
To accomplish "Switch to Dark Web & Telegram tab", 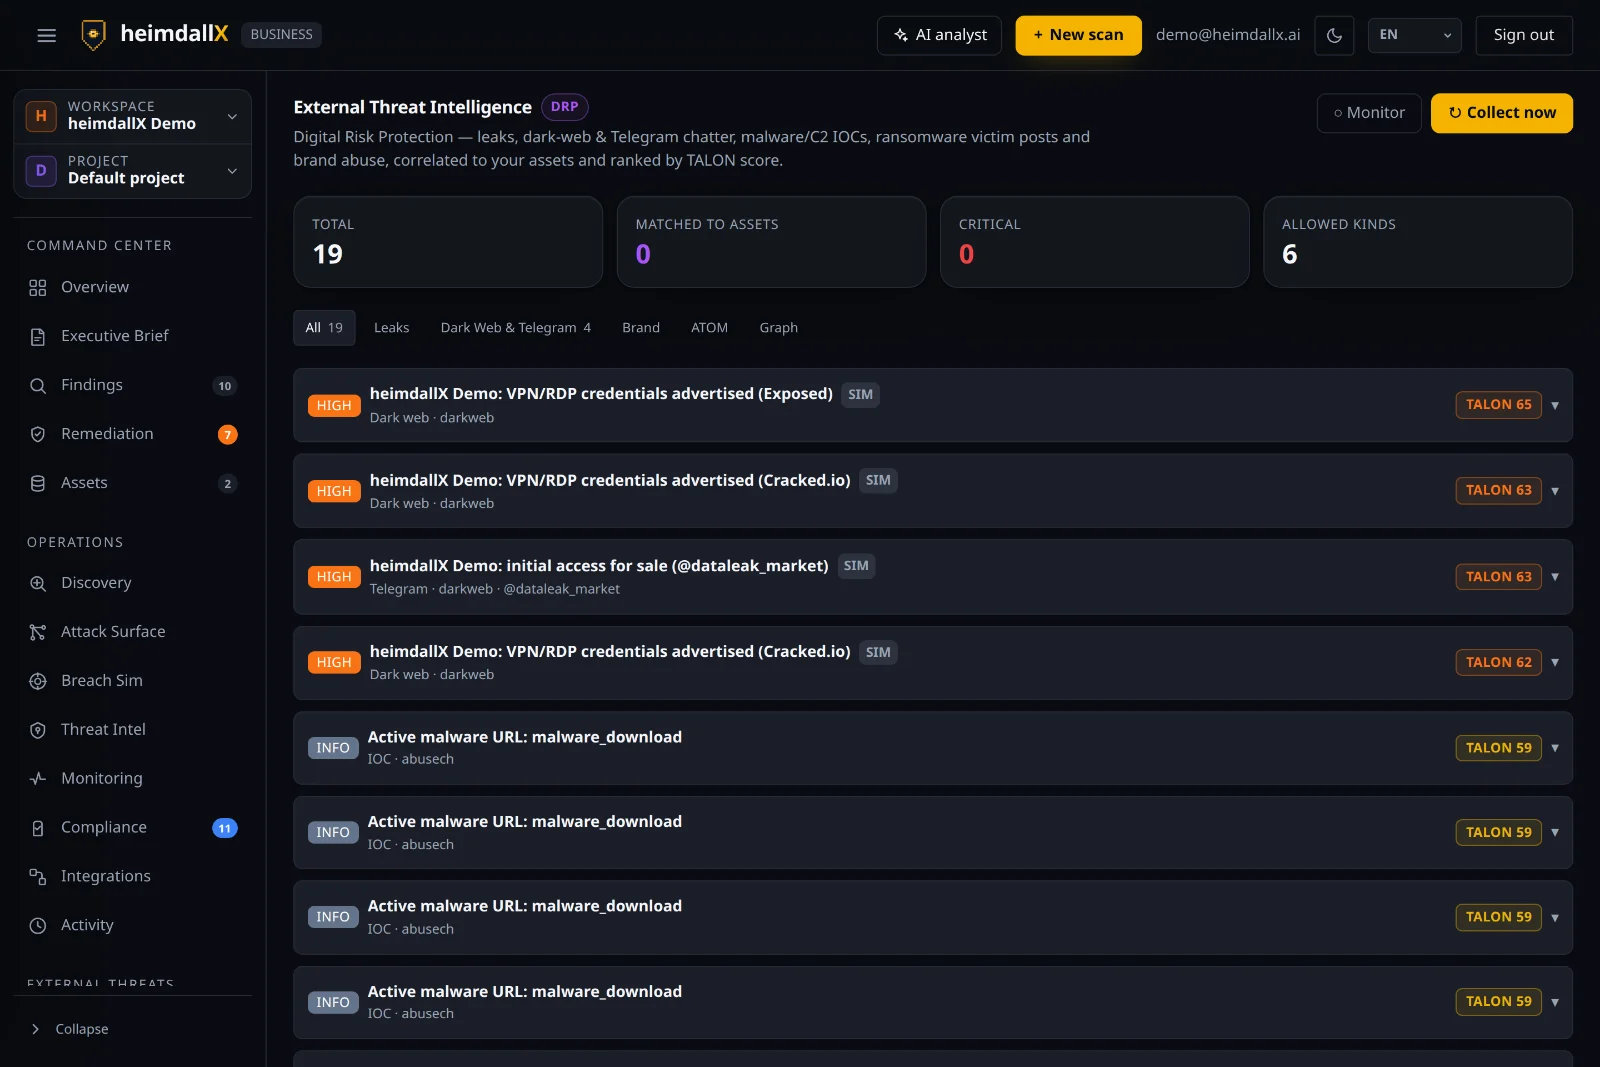I will (x=516, y=328).
